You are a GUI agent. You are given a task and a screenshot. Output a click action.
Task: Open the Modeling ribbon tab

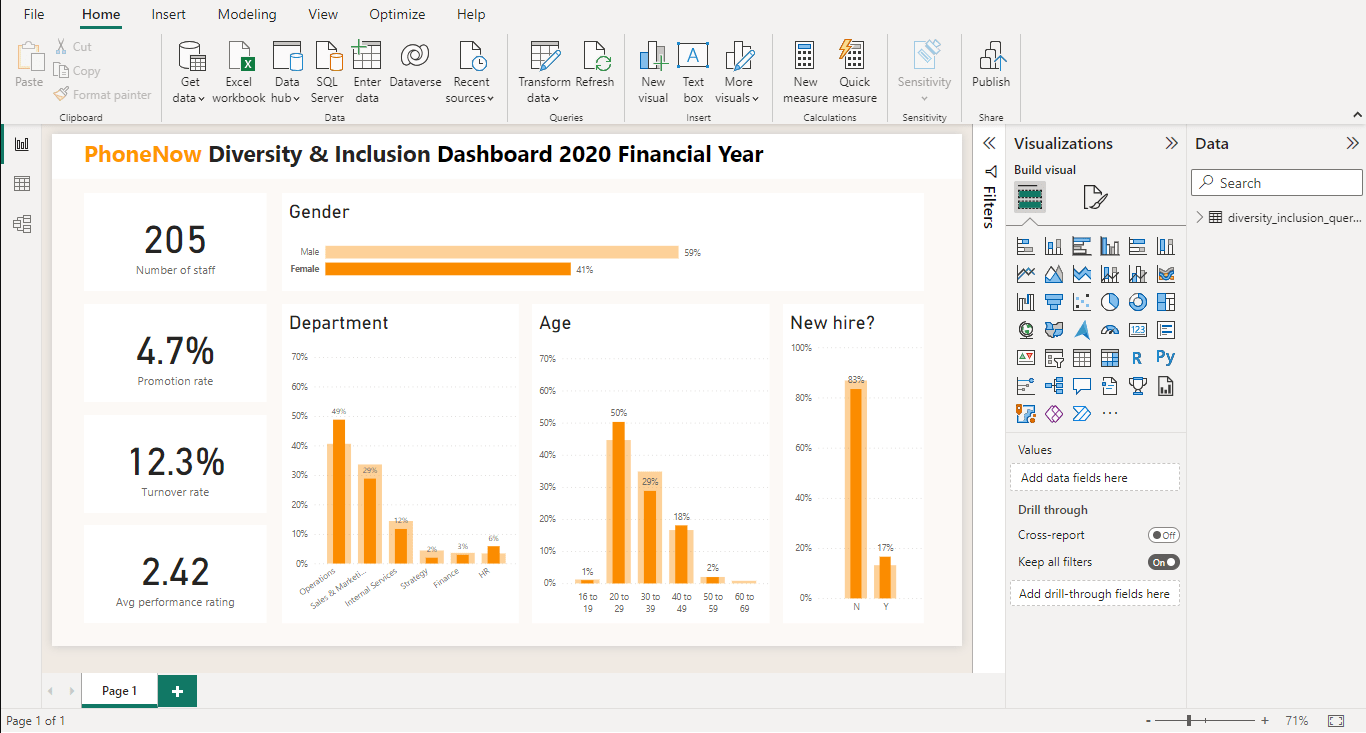coord(247,15)
